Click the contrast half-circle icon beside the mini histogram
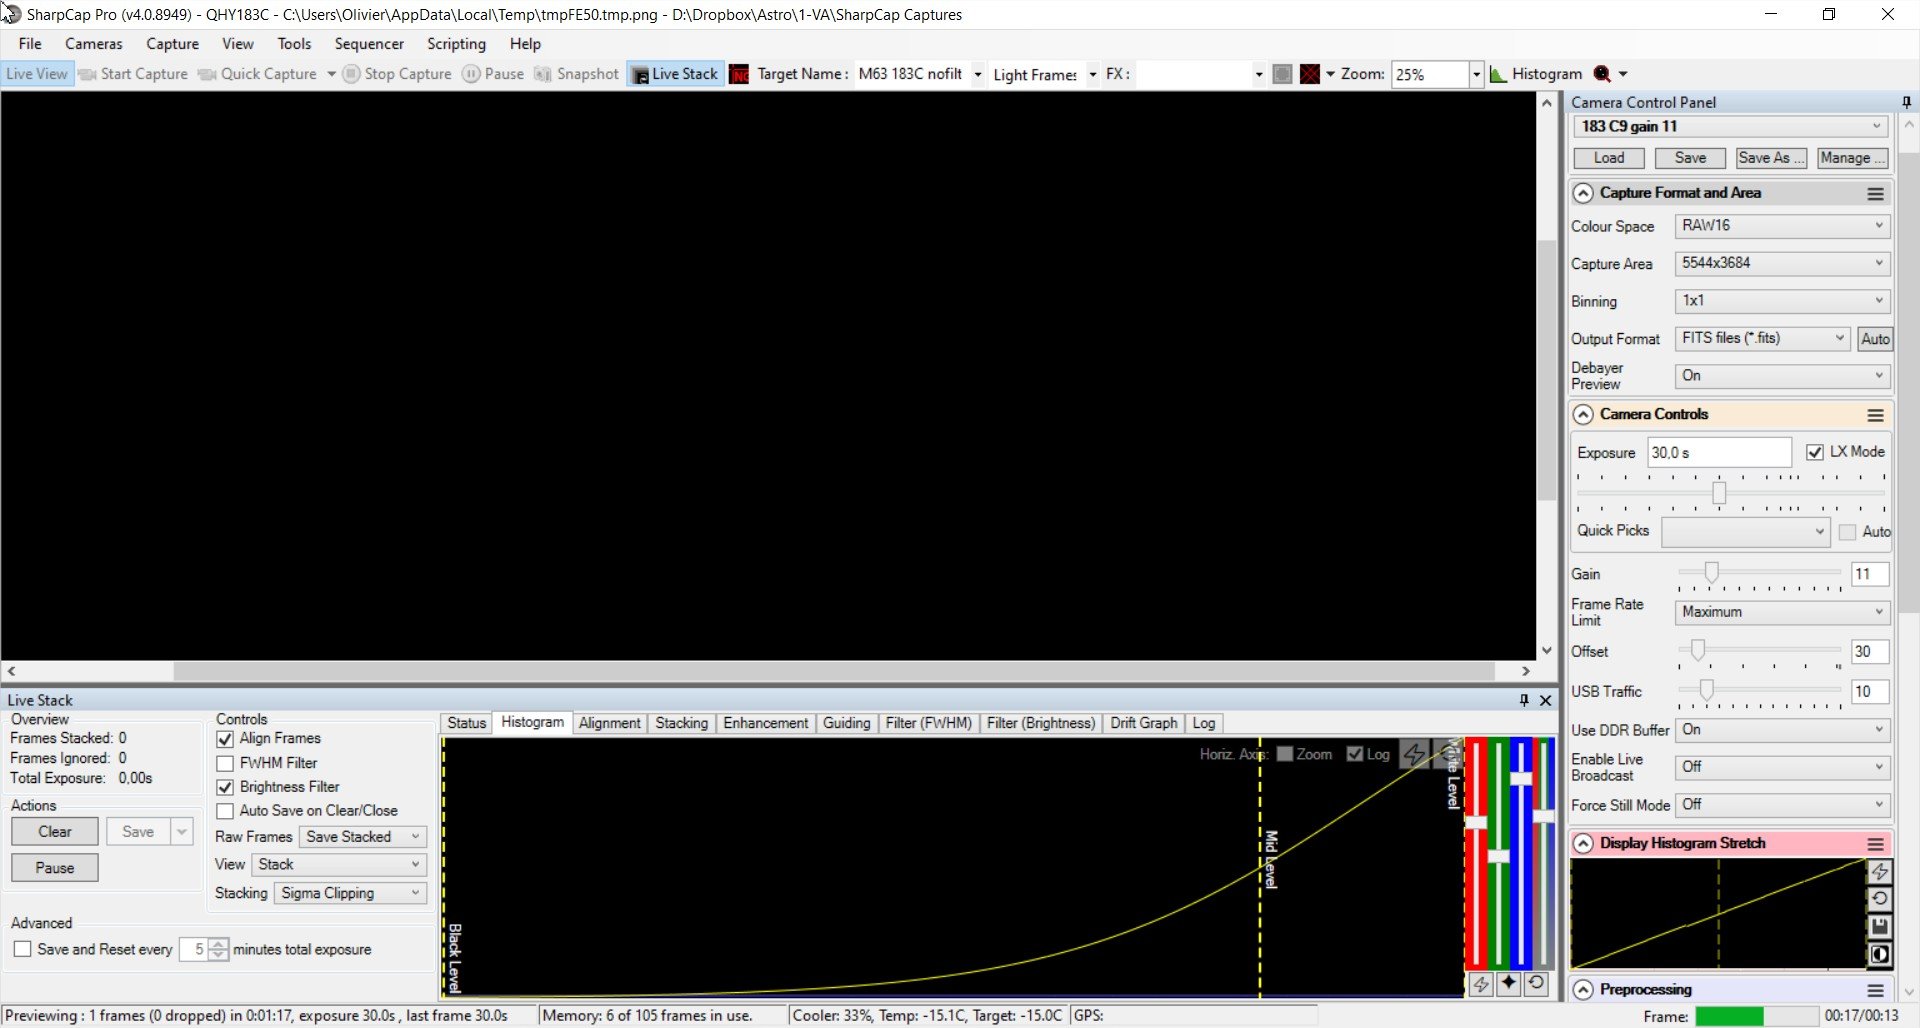This screenshot has height=1028, width=1920. 1880,955
